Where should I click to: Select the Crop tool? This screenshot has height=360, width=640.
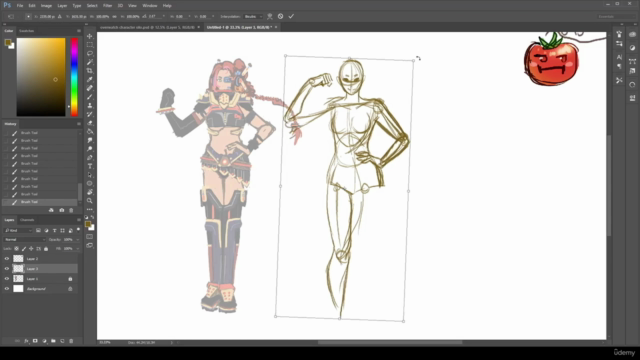point(90,71)
